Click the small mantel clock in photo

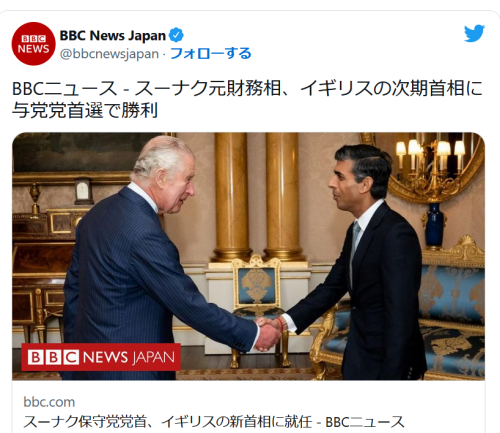(83, 192)
